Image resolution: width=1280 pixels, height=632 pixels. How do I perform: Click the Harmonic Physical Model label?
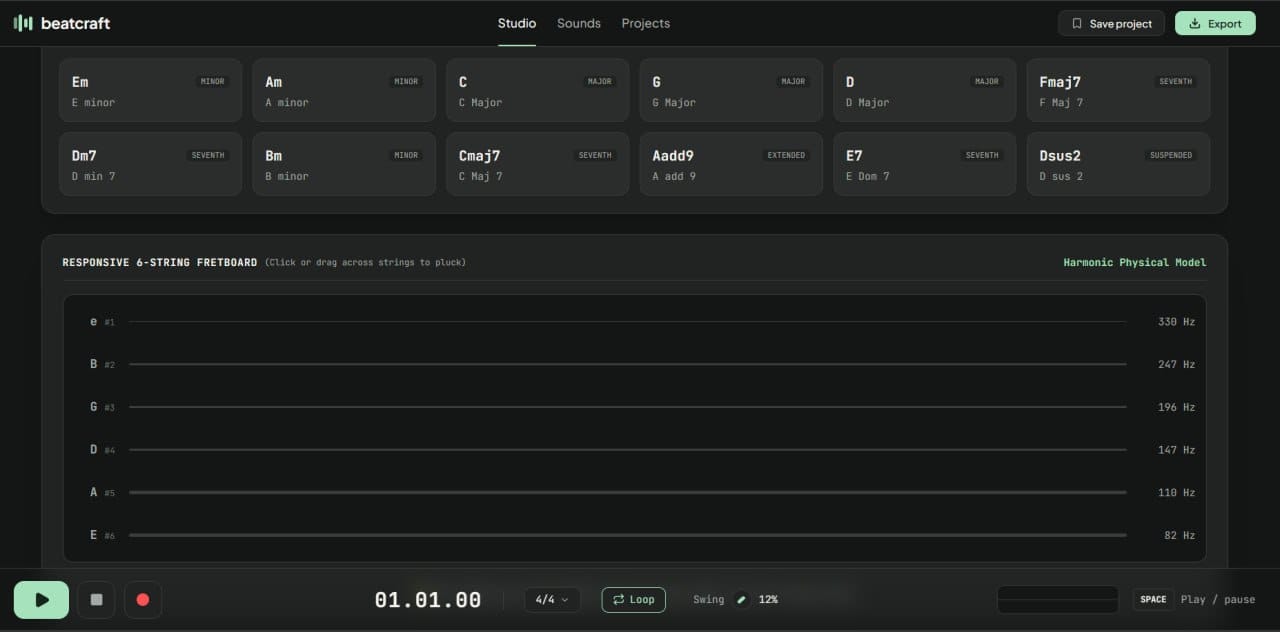(1135, 262)
